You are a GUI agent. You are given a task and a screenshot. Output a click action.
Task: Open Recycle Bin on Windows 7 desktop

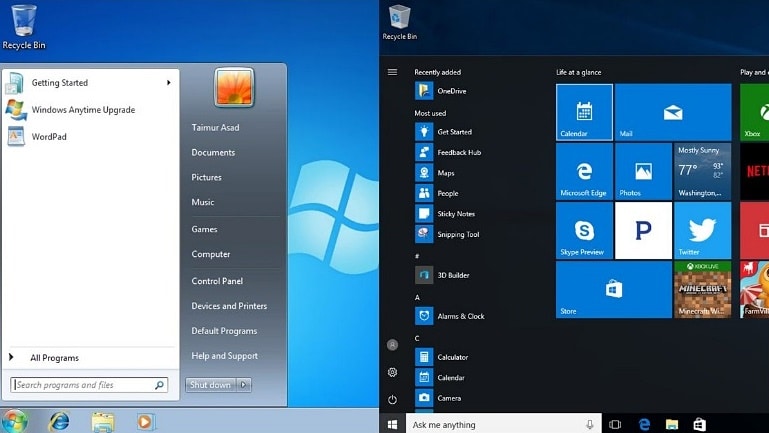pos(24,27)
